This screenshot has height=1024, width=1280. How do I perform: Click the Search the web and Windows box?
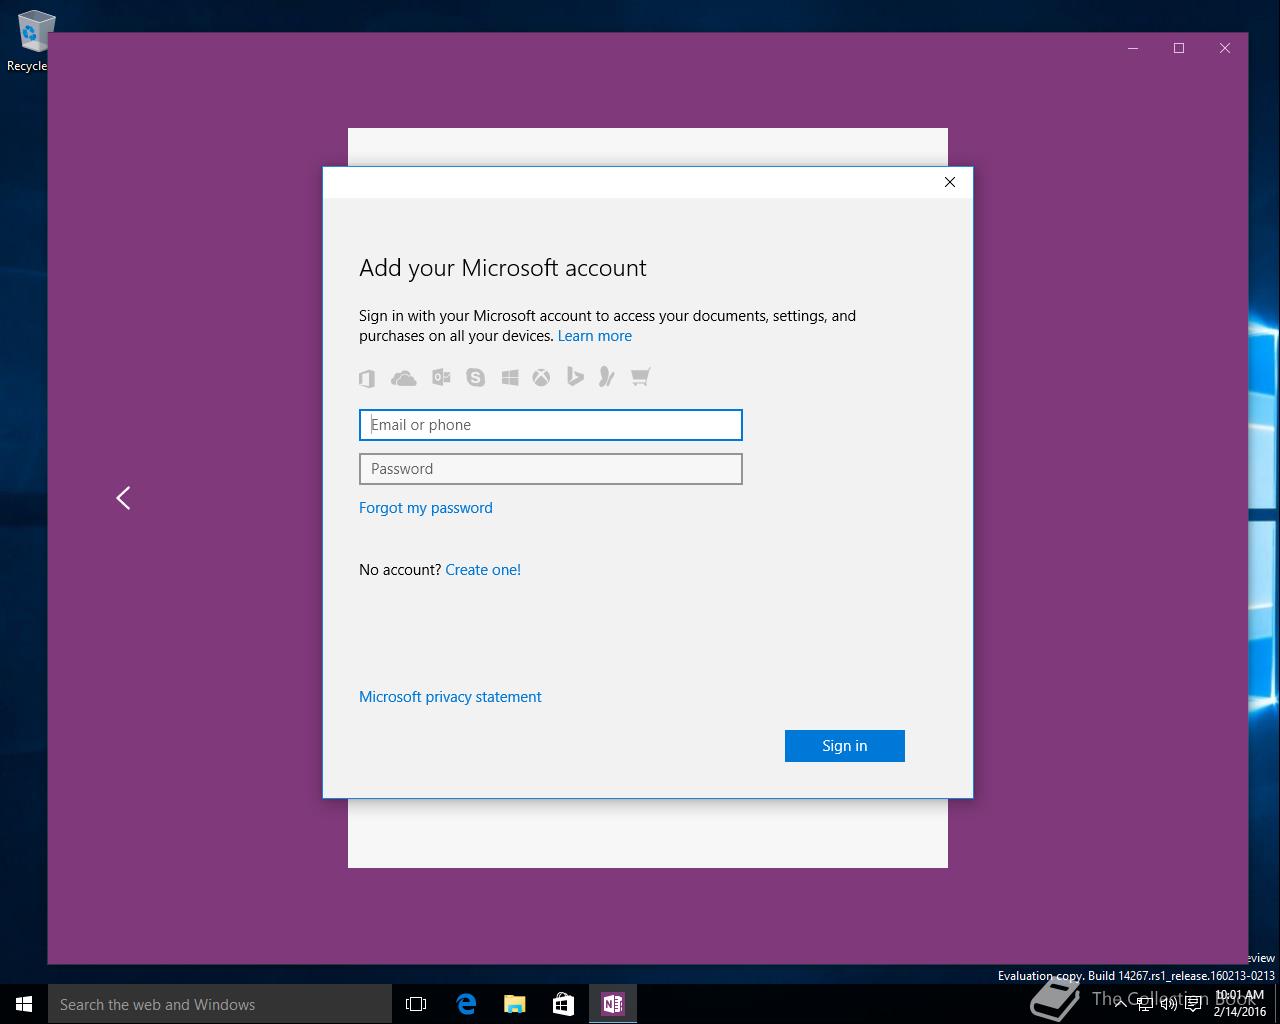(x=220, y=1004)
